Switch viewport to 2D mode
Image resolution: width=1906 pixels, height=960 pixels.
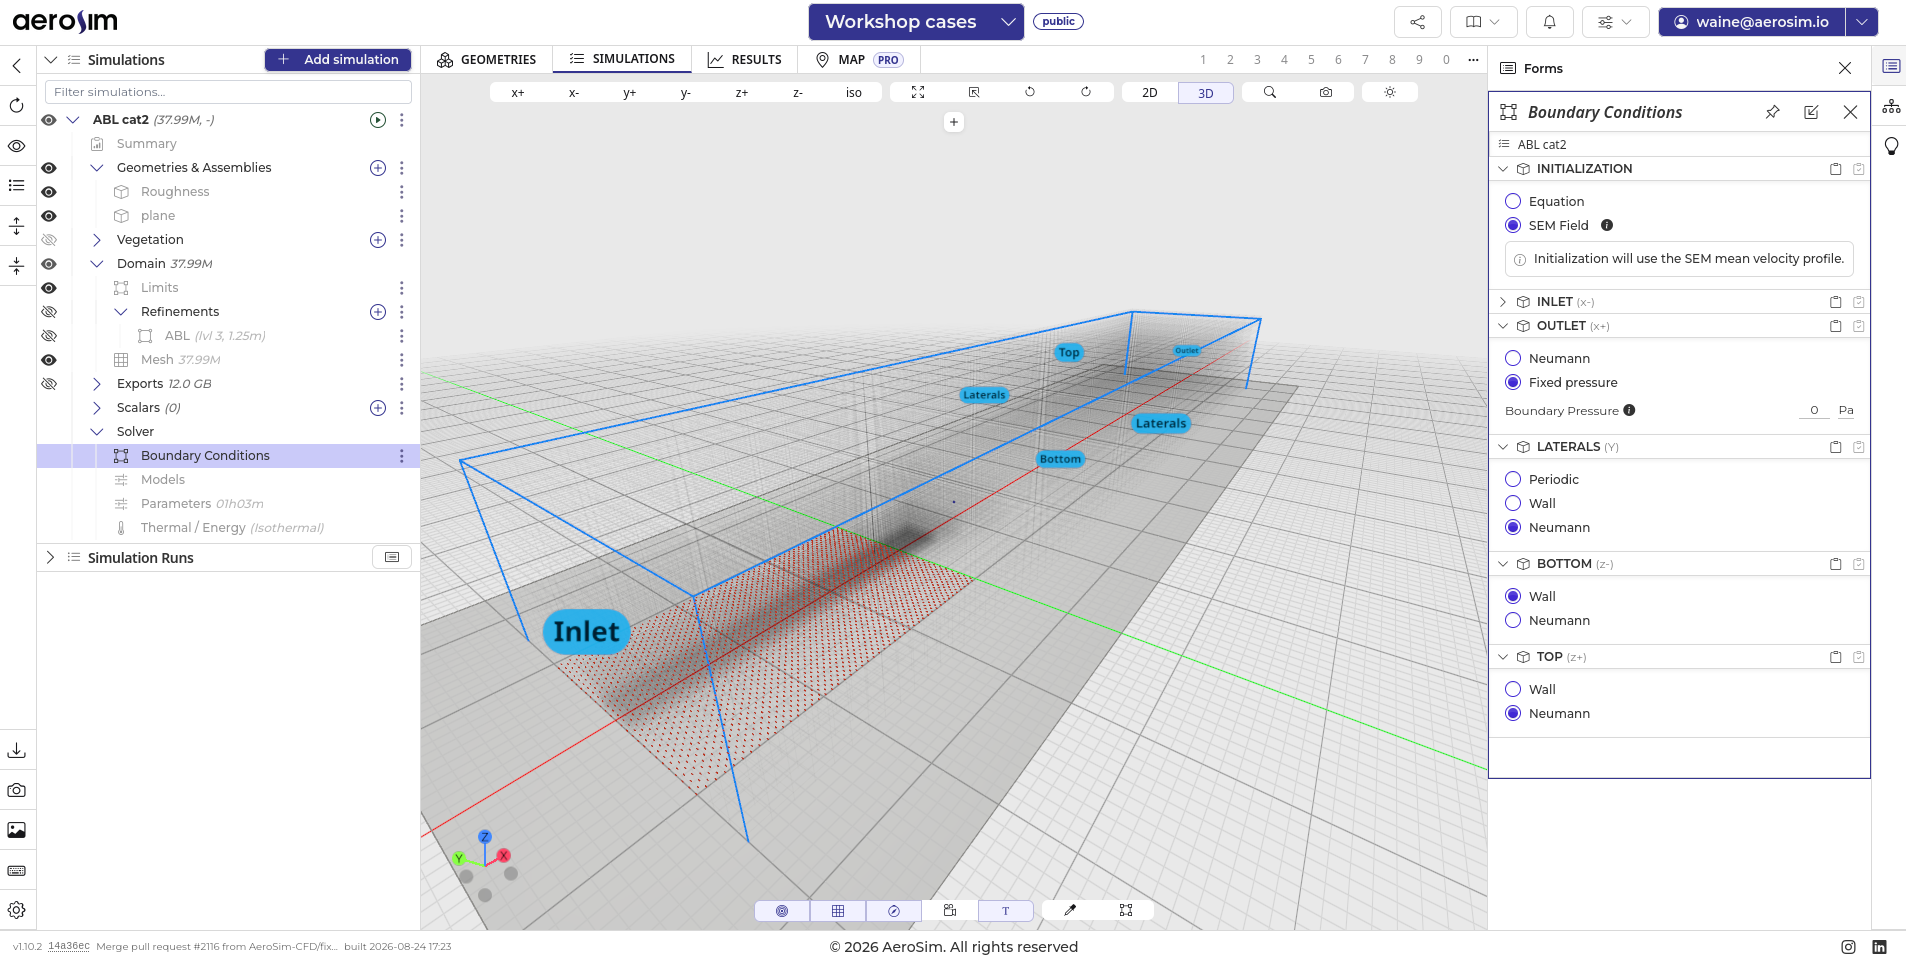[x=1150, y=92]
